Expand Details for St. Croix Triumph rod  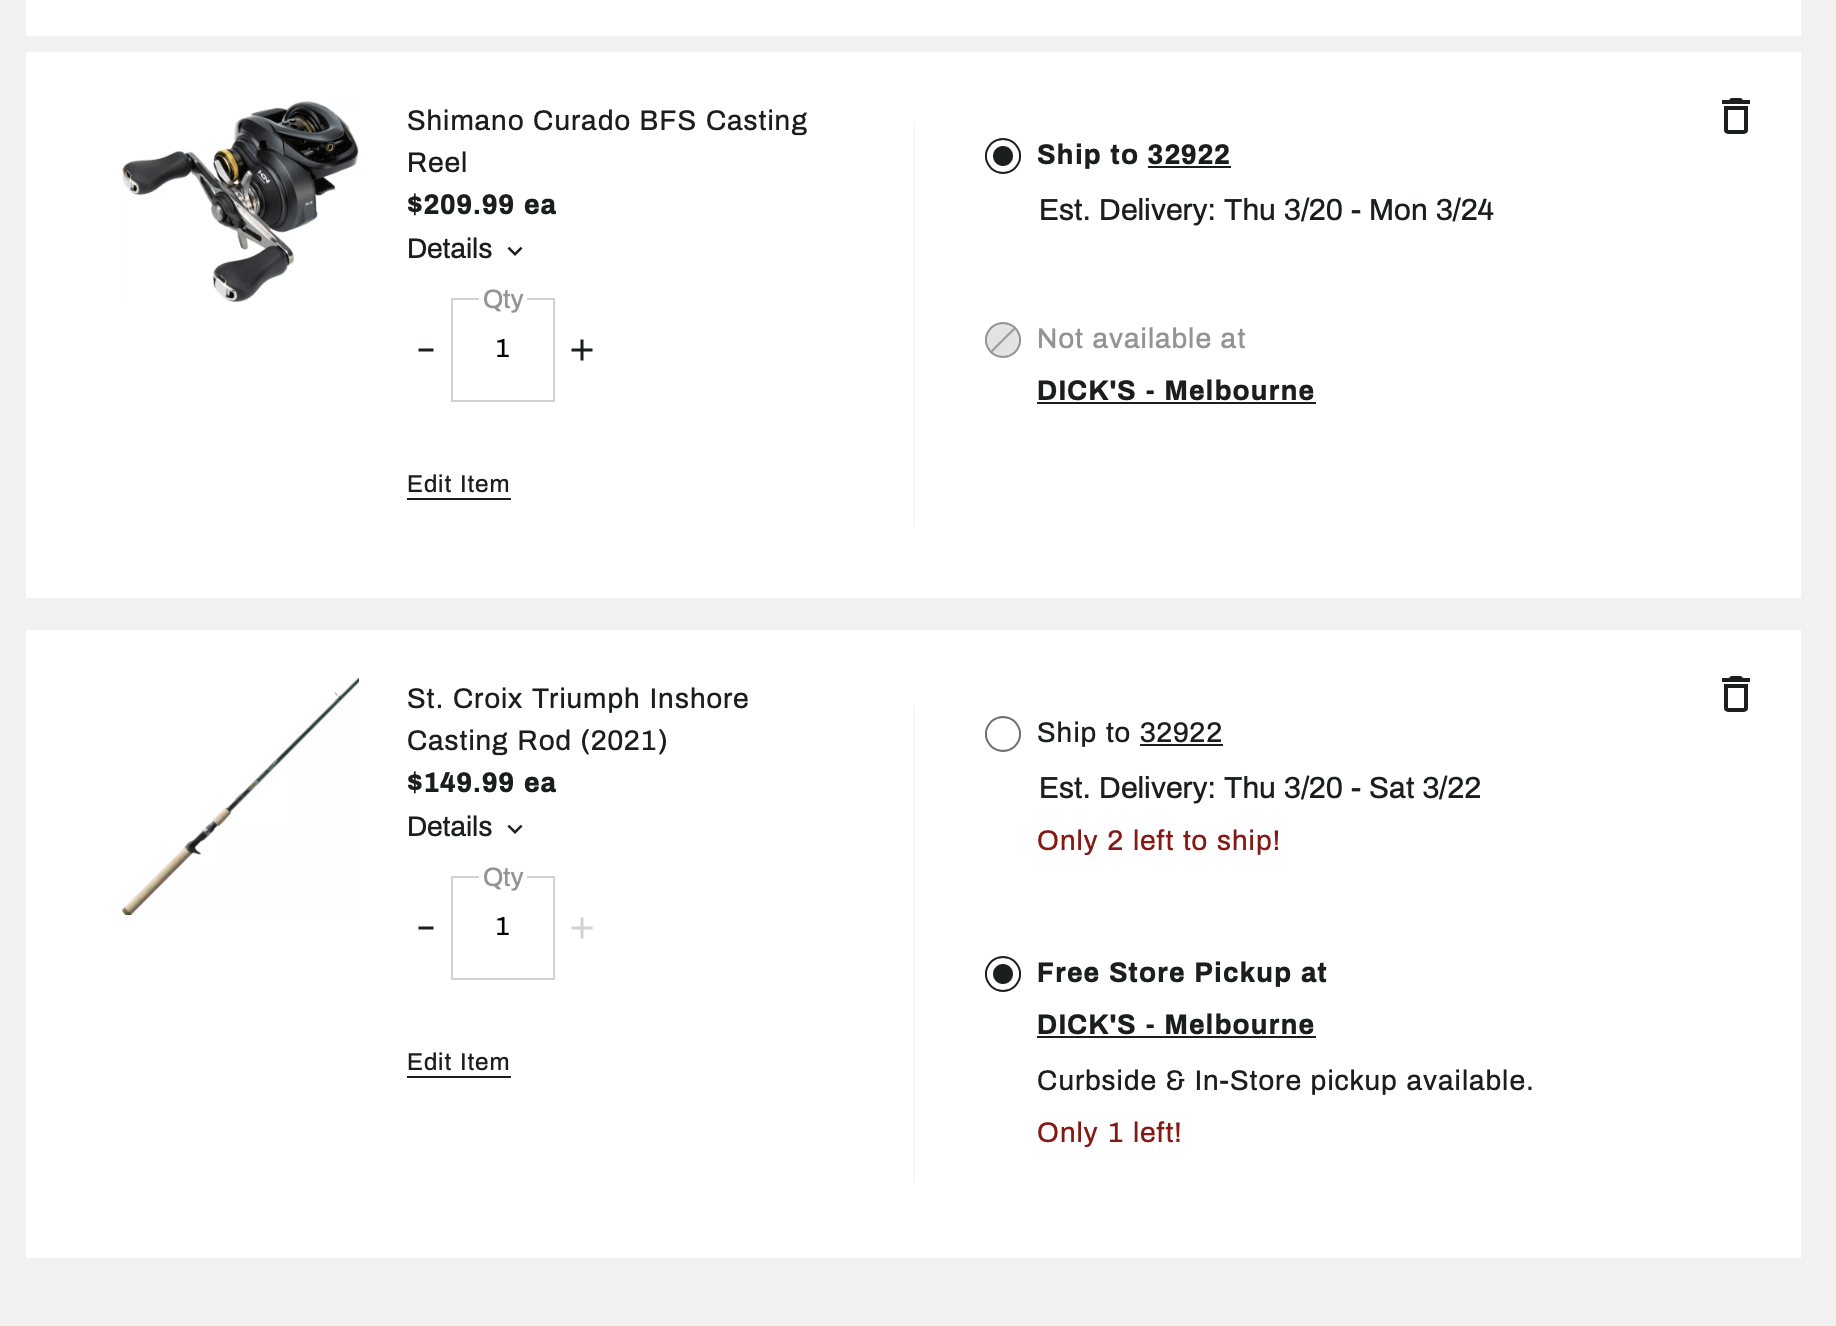tap(465, 827)
